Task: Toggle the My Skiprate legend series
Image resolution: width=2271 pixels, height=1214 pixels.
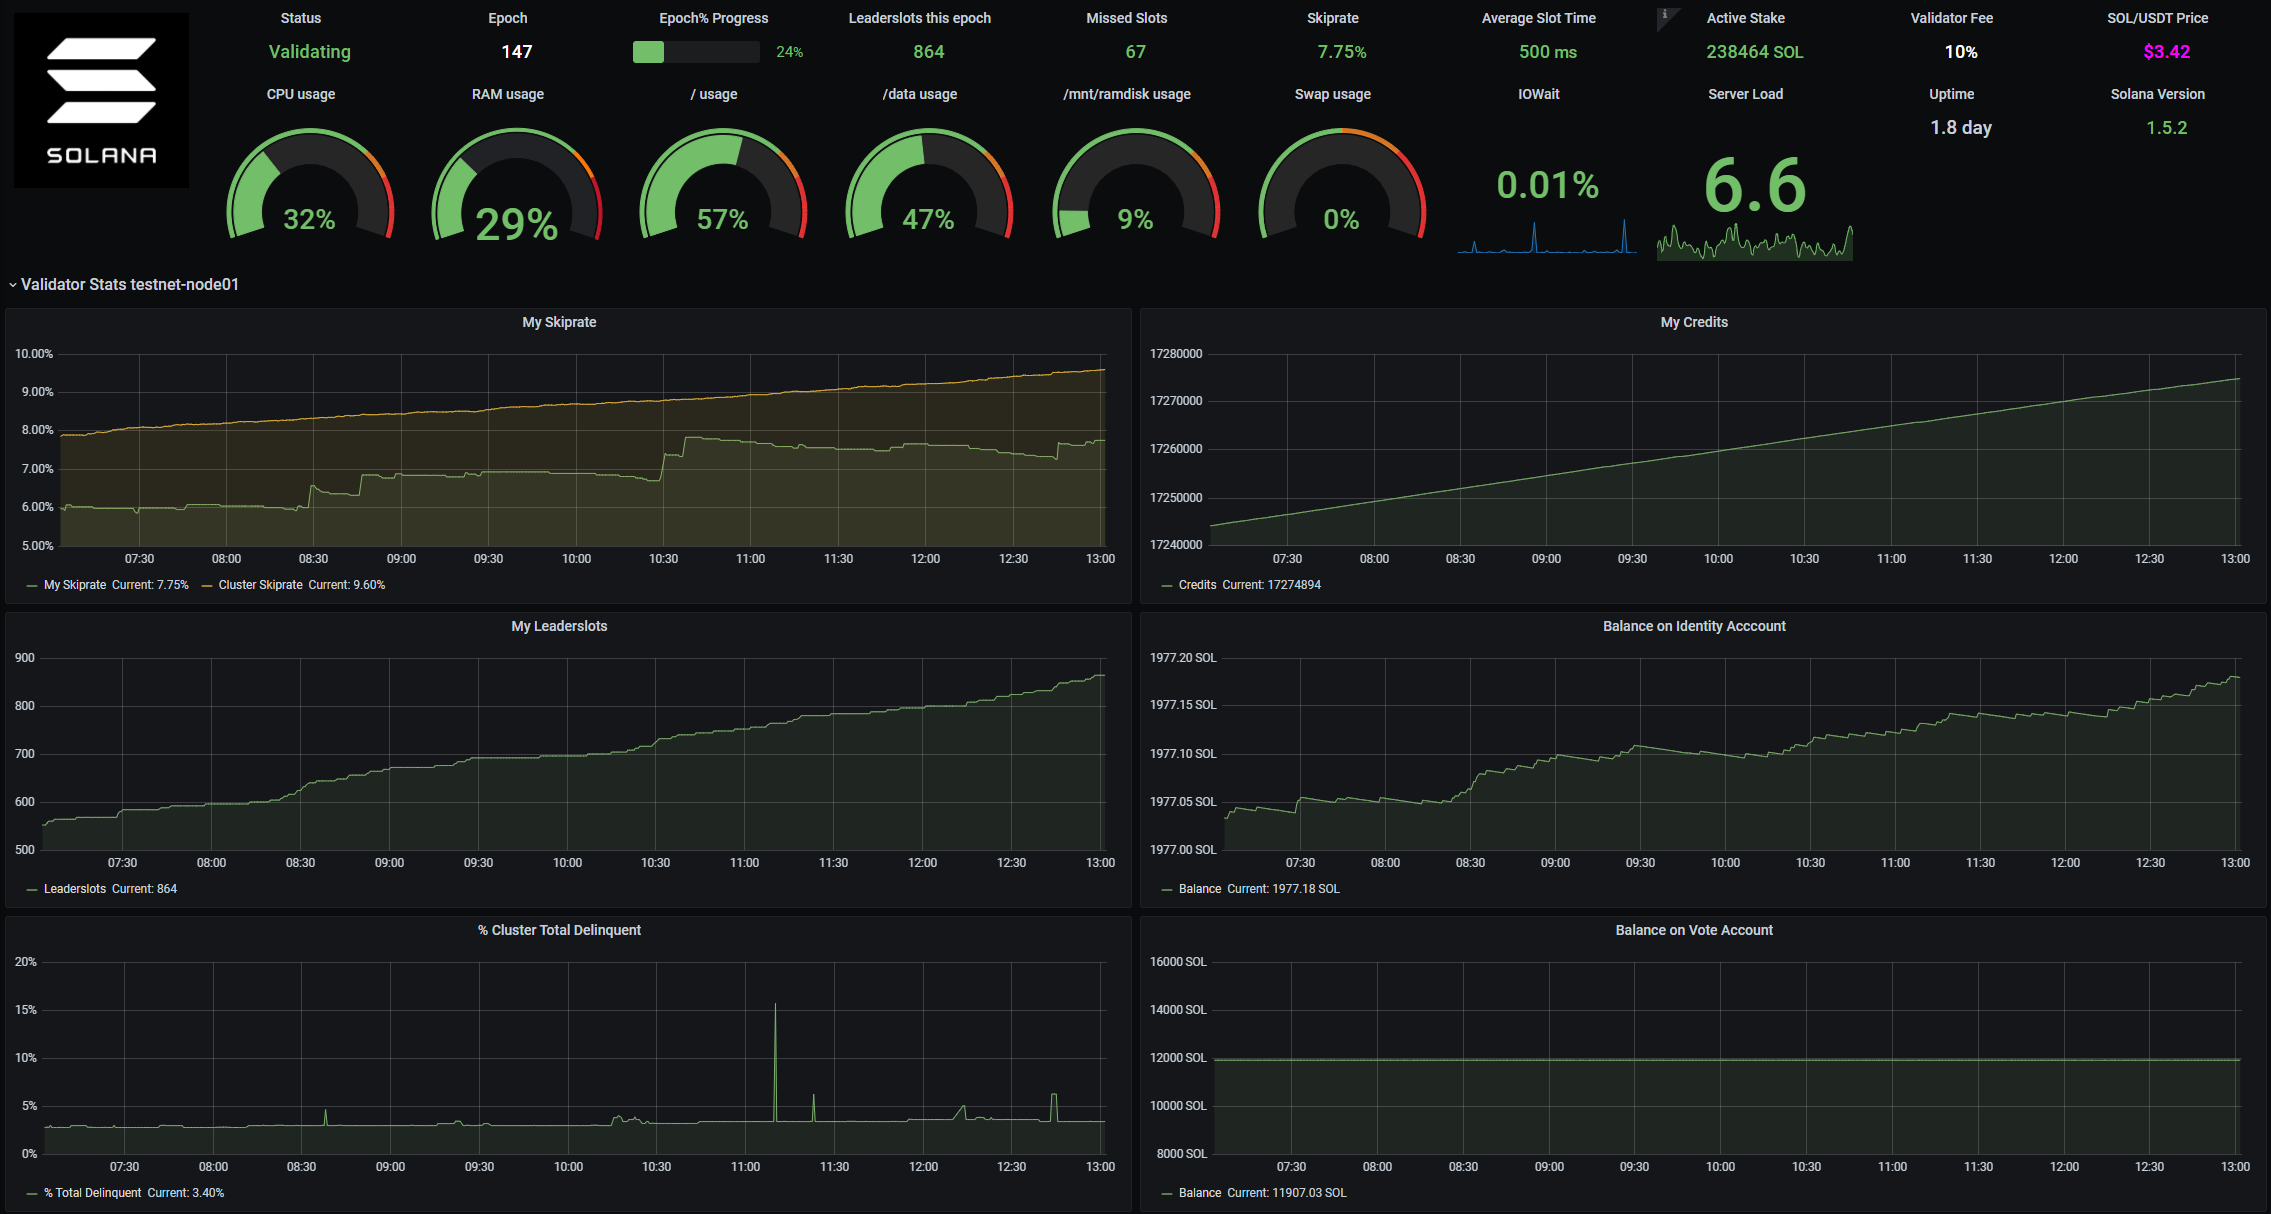Action: 74,585
